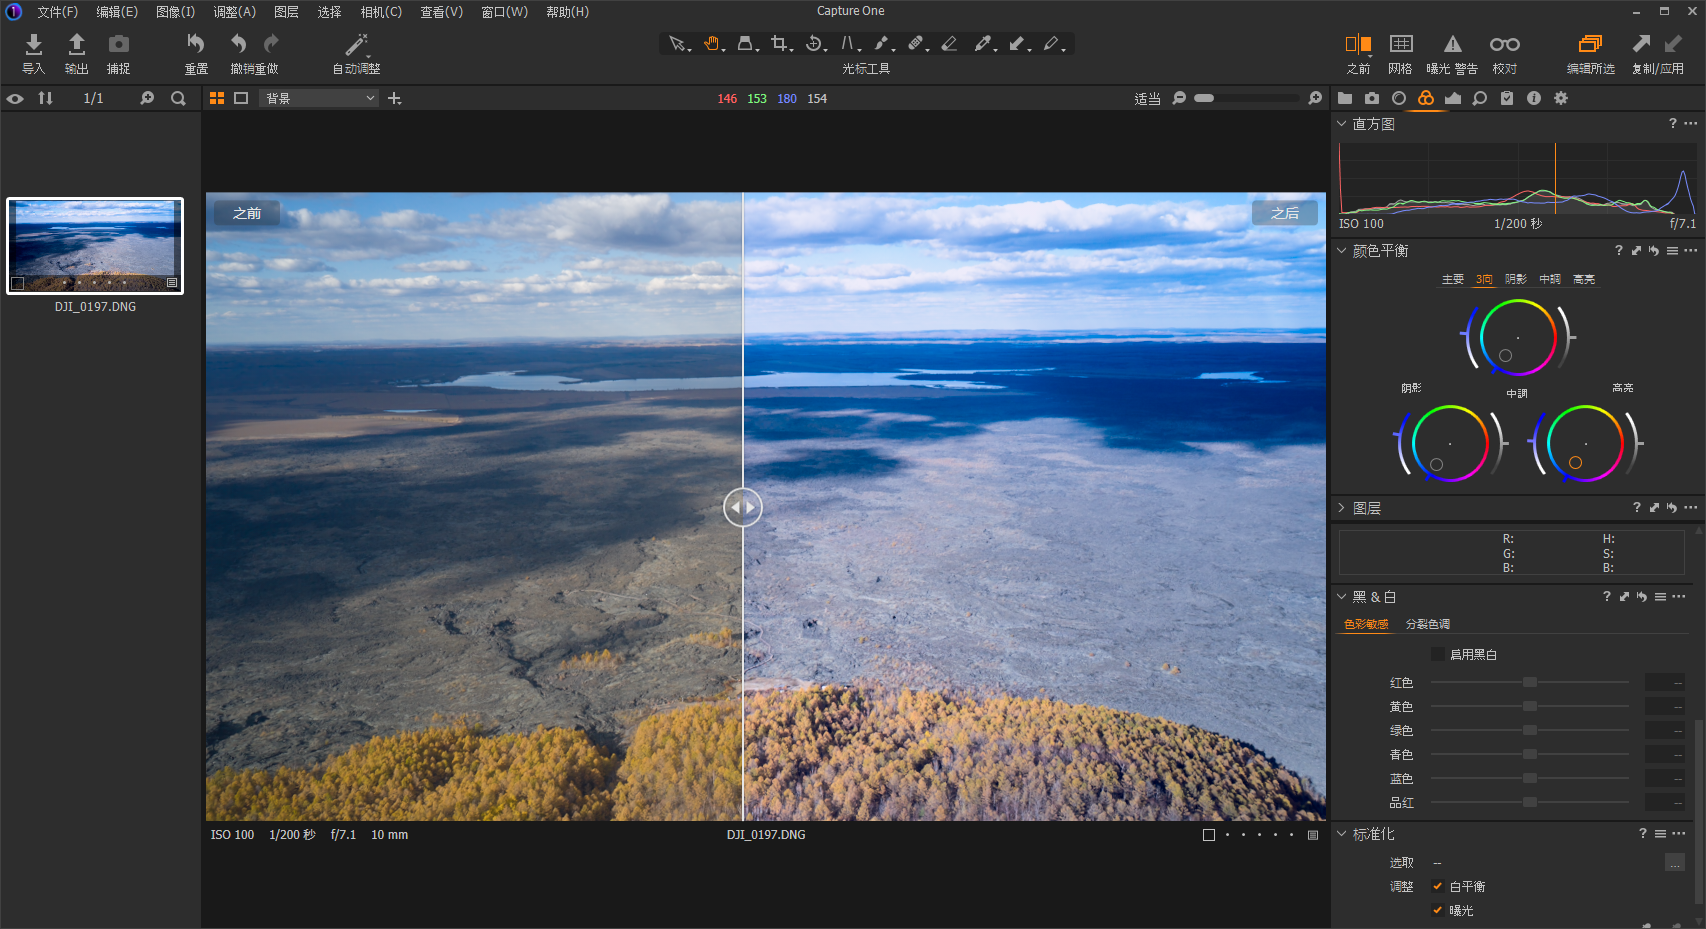
Task: Click the 重置 (Reset) icon
Action: point(196,44)
